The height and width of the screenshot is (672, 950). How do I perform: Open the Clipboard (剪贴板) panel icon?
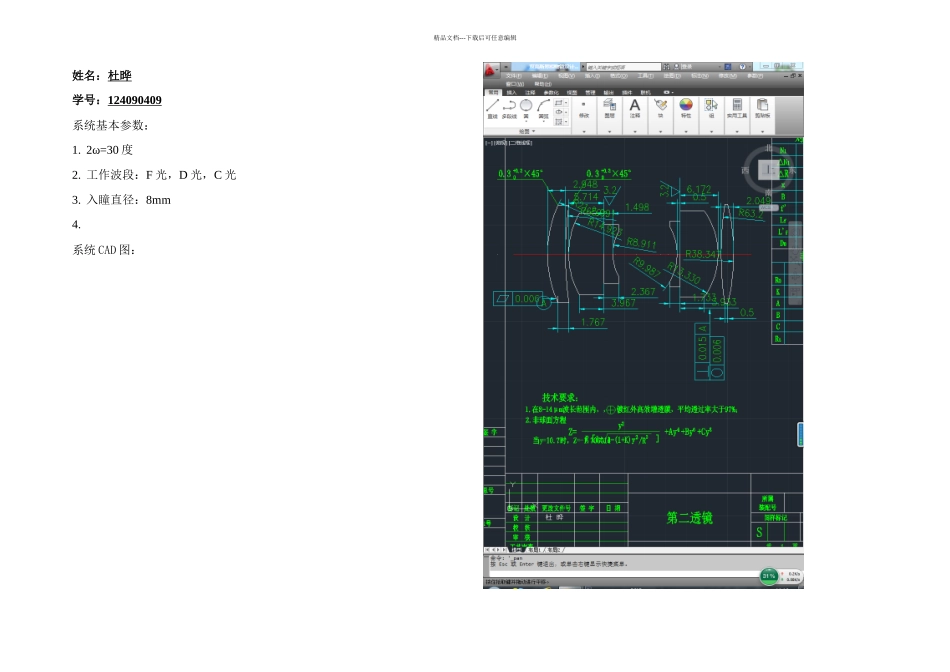[763, 105]
